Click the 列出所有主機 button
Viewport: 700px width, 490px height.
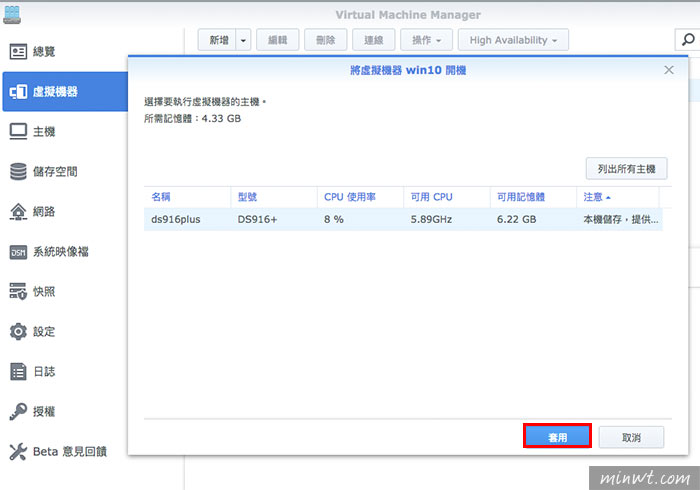pyautogui.click(x=626, y=169)
